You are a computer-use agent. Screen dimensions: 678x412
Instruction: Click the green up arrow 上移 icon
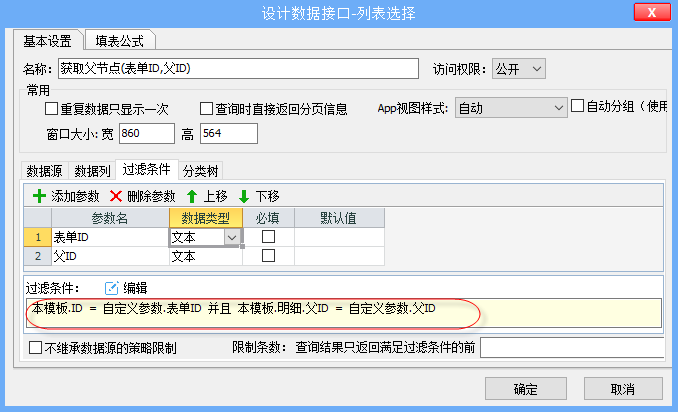(192, 196)
